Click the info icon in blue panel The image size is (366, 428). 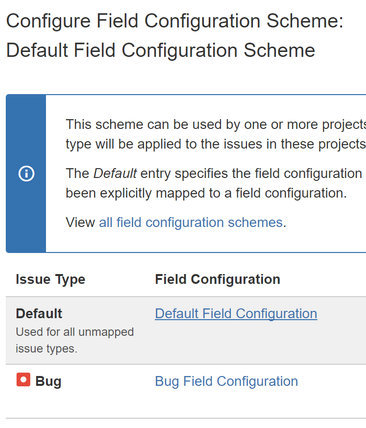point(26,174)
